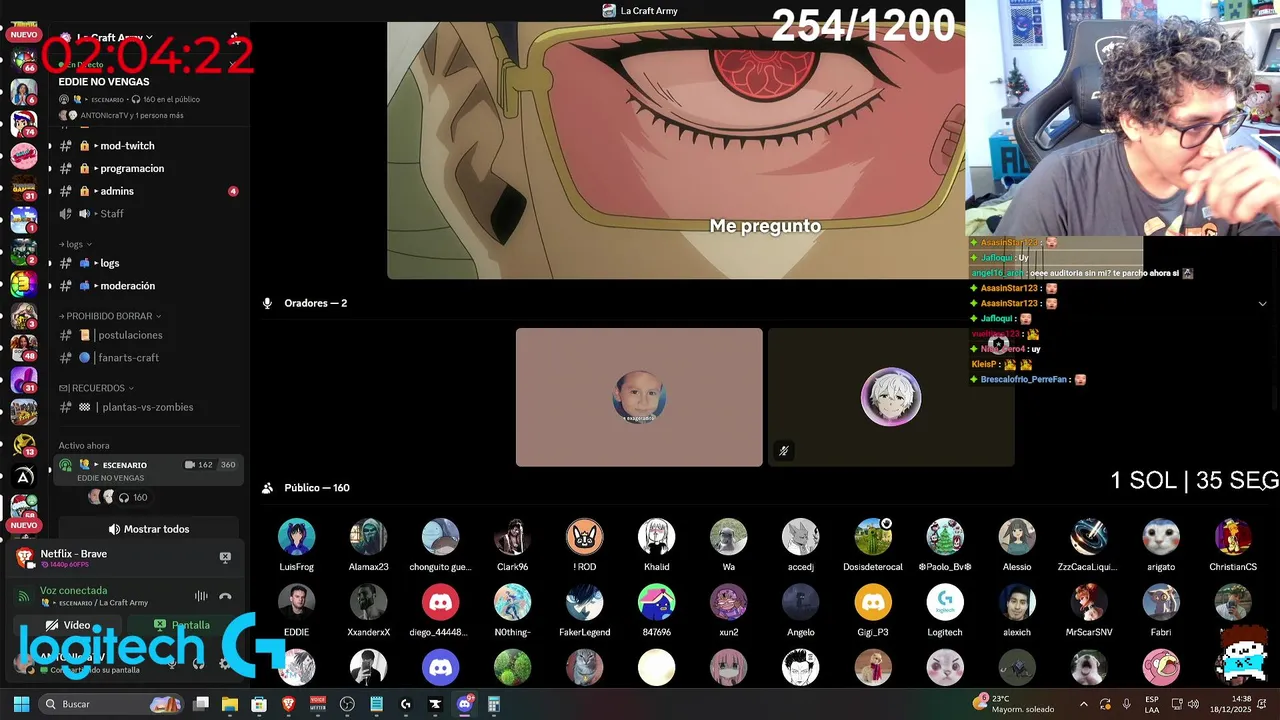Open diego_44448's audience avatar
Image resolution: width=1280 pixels, height=720 pixels.
[x=440, y=603]
